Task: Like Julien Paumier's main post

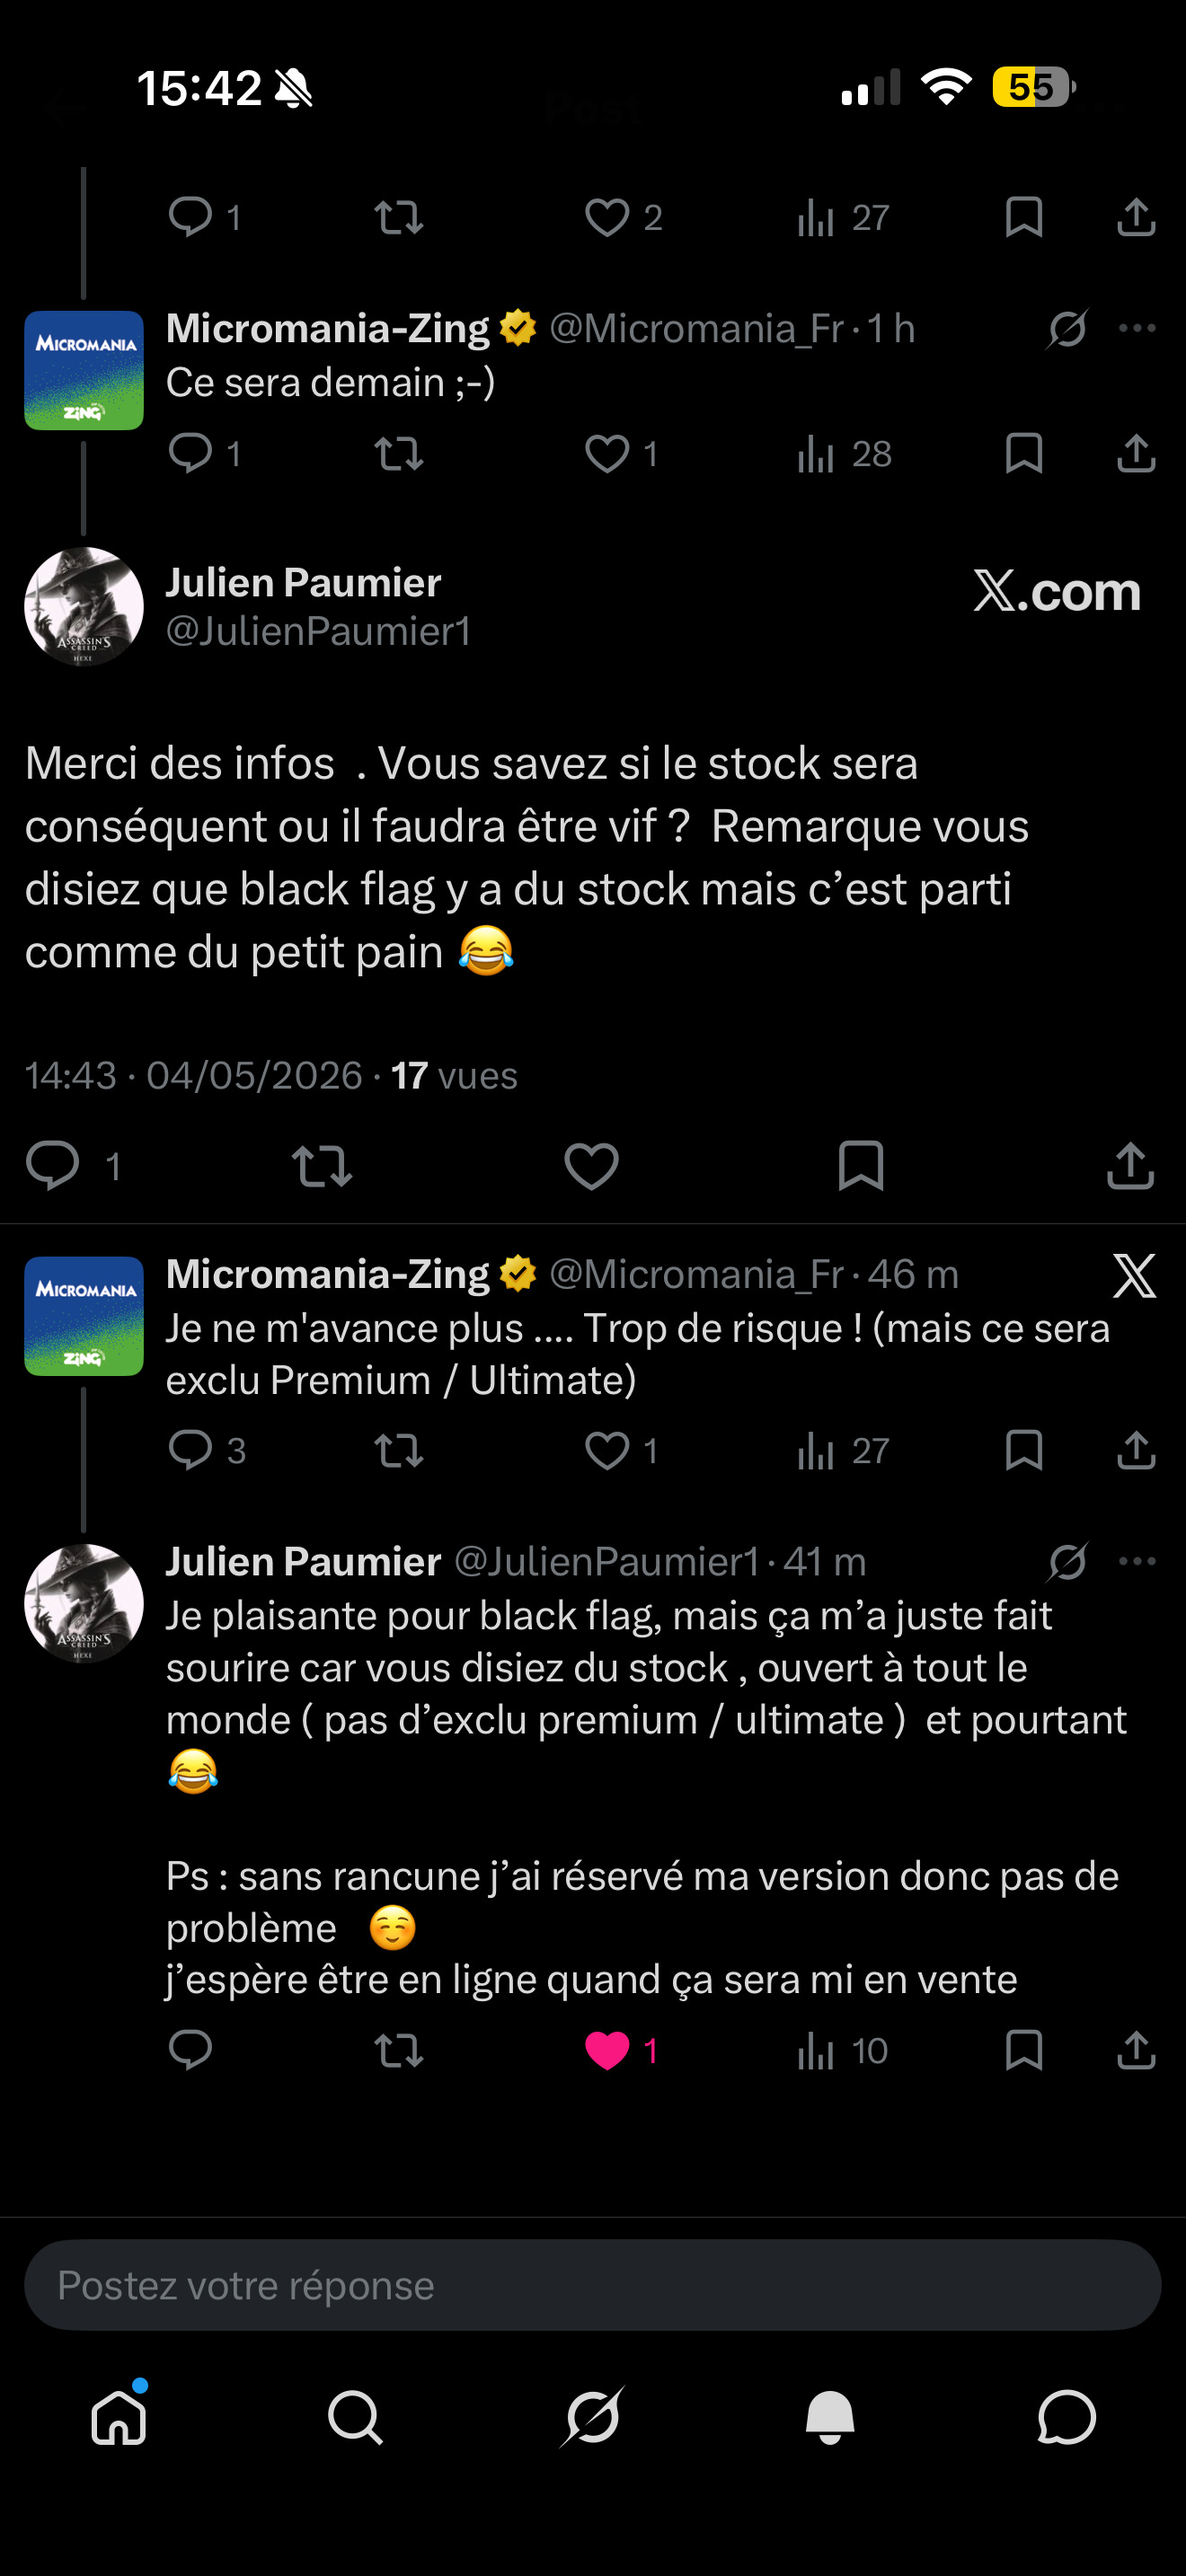Action: pyautogui.click(x=591, y=1166)
